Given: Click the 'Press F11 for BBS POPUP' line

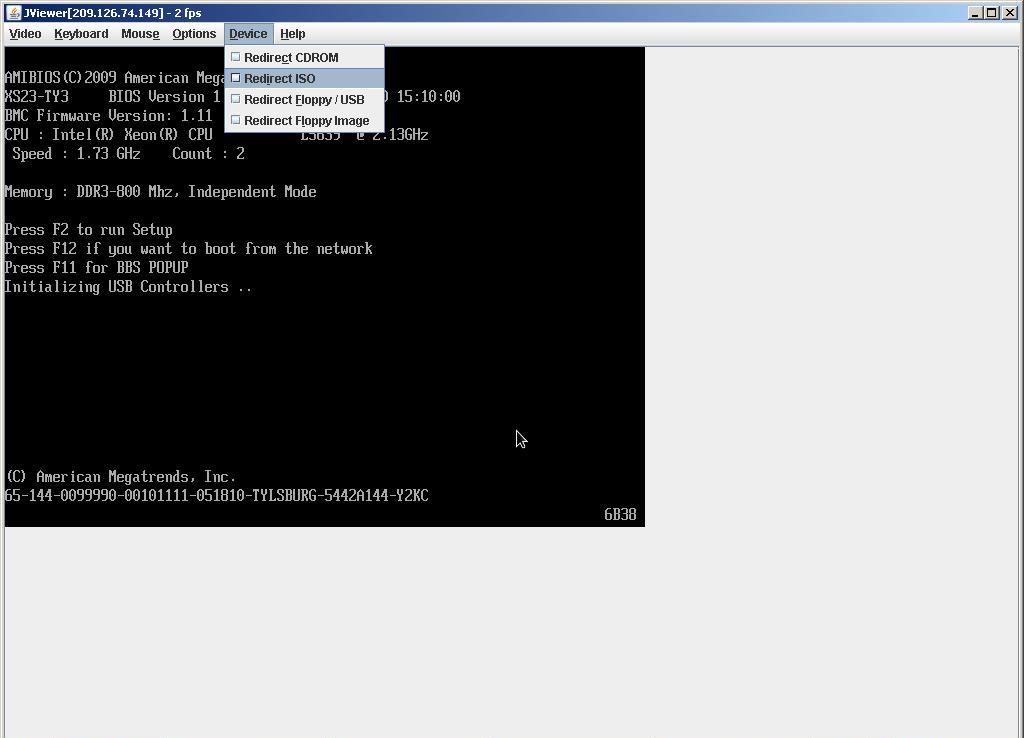Looking at the screenshot, I should (97, 268).
